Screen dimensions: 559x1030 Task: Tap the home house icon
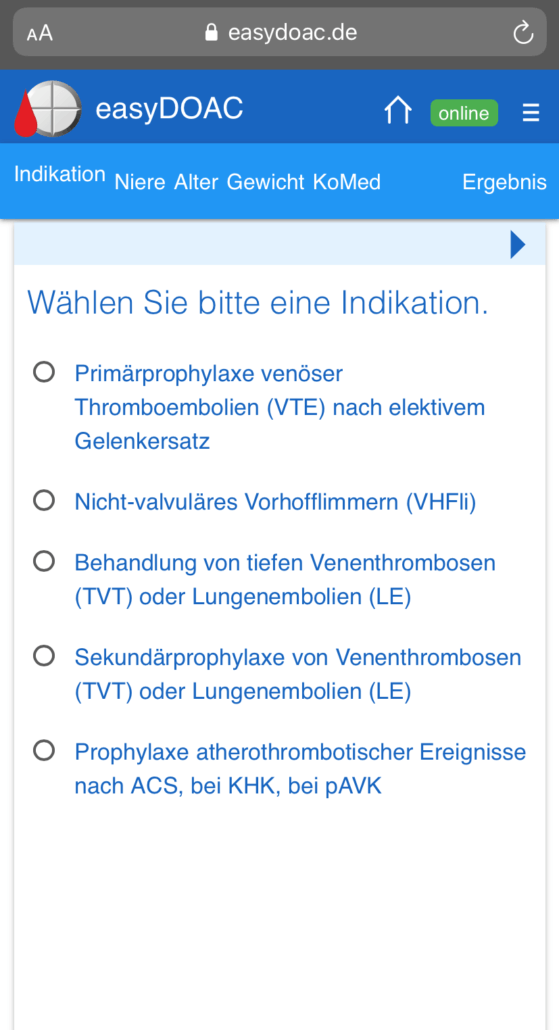point(398,110)
